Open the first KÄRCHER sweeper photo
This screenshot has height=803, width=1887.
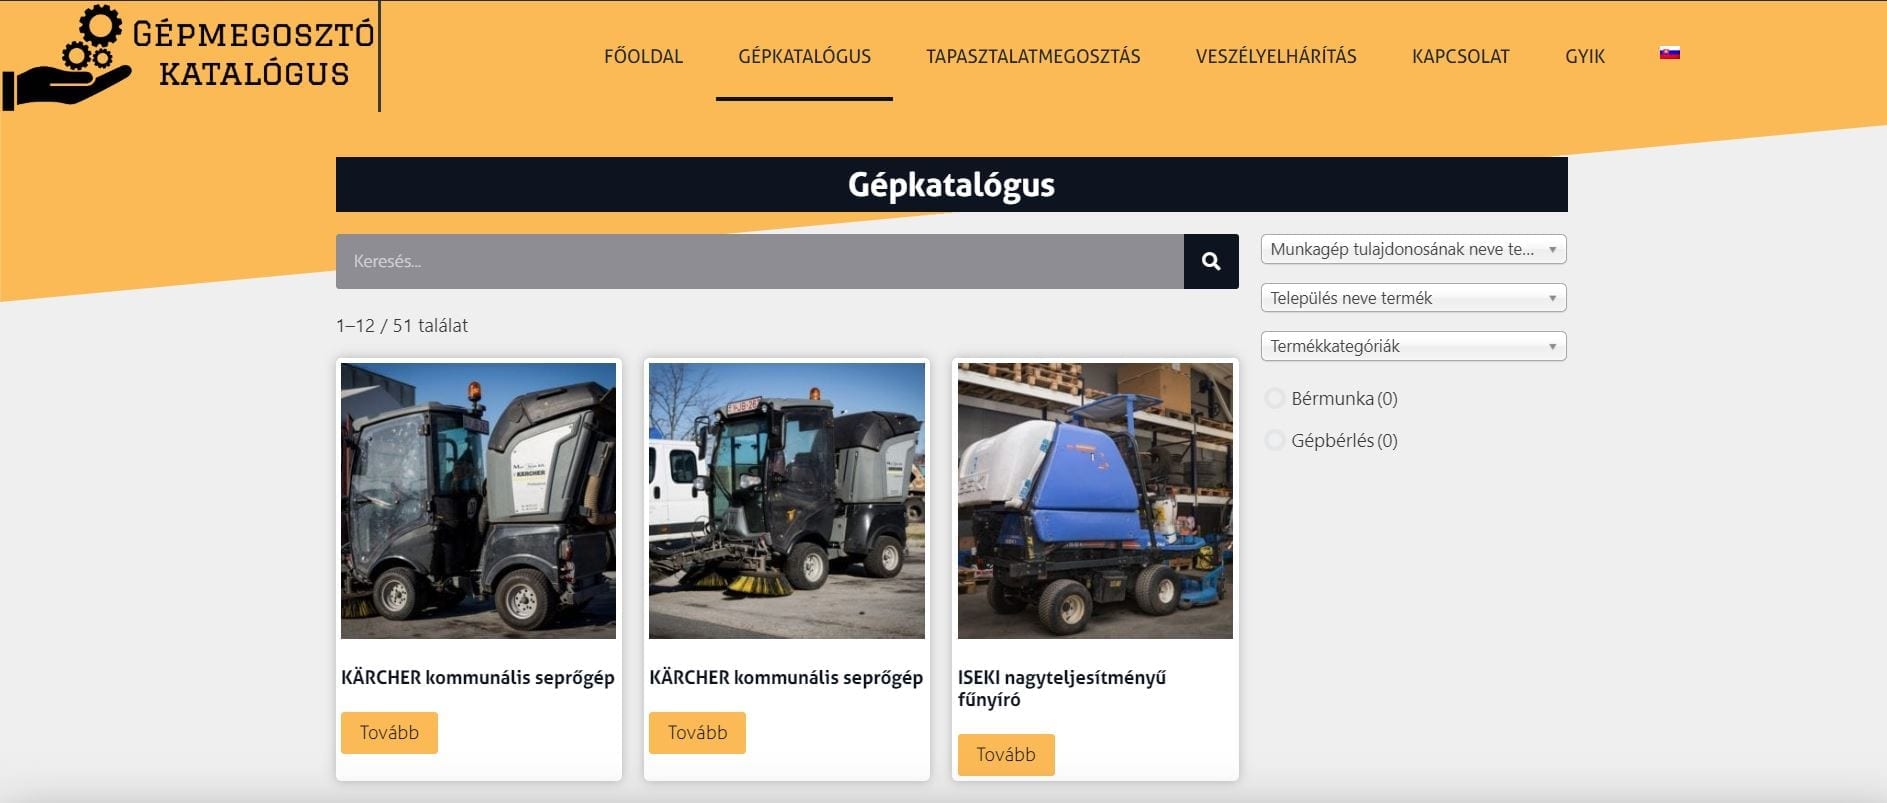pos(478,501)
